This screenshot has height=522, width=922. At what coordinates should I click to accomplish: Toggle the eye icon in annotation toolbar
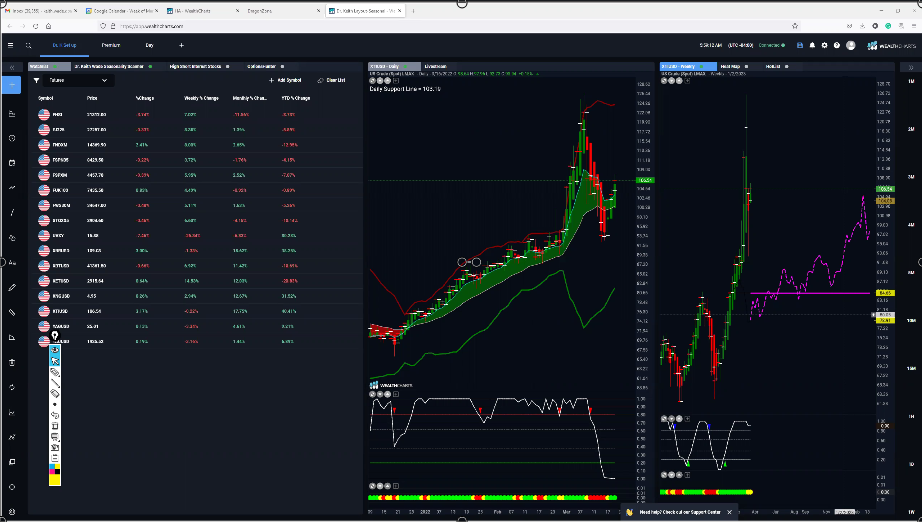[x=55, y=350]
